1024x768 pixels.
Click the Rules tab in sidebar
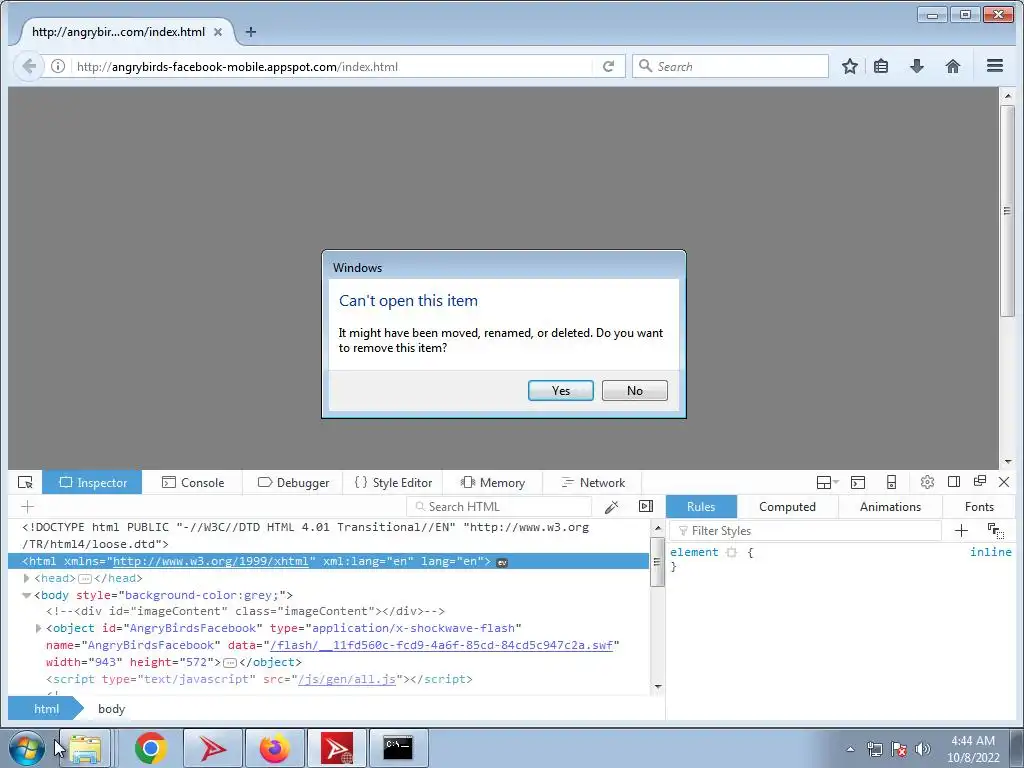(701, 507)
